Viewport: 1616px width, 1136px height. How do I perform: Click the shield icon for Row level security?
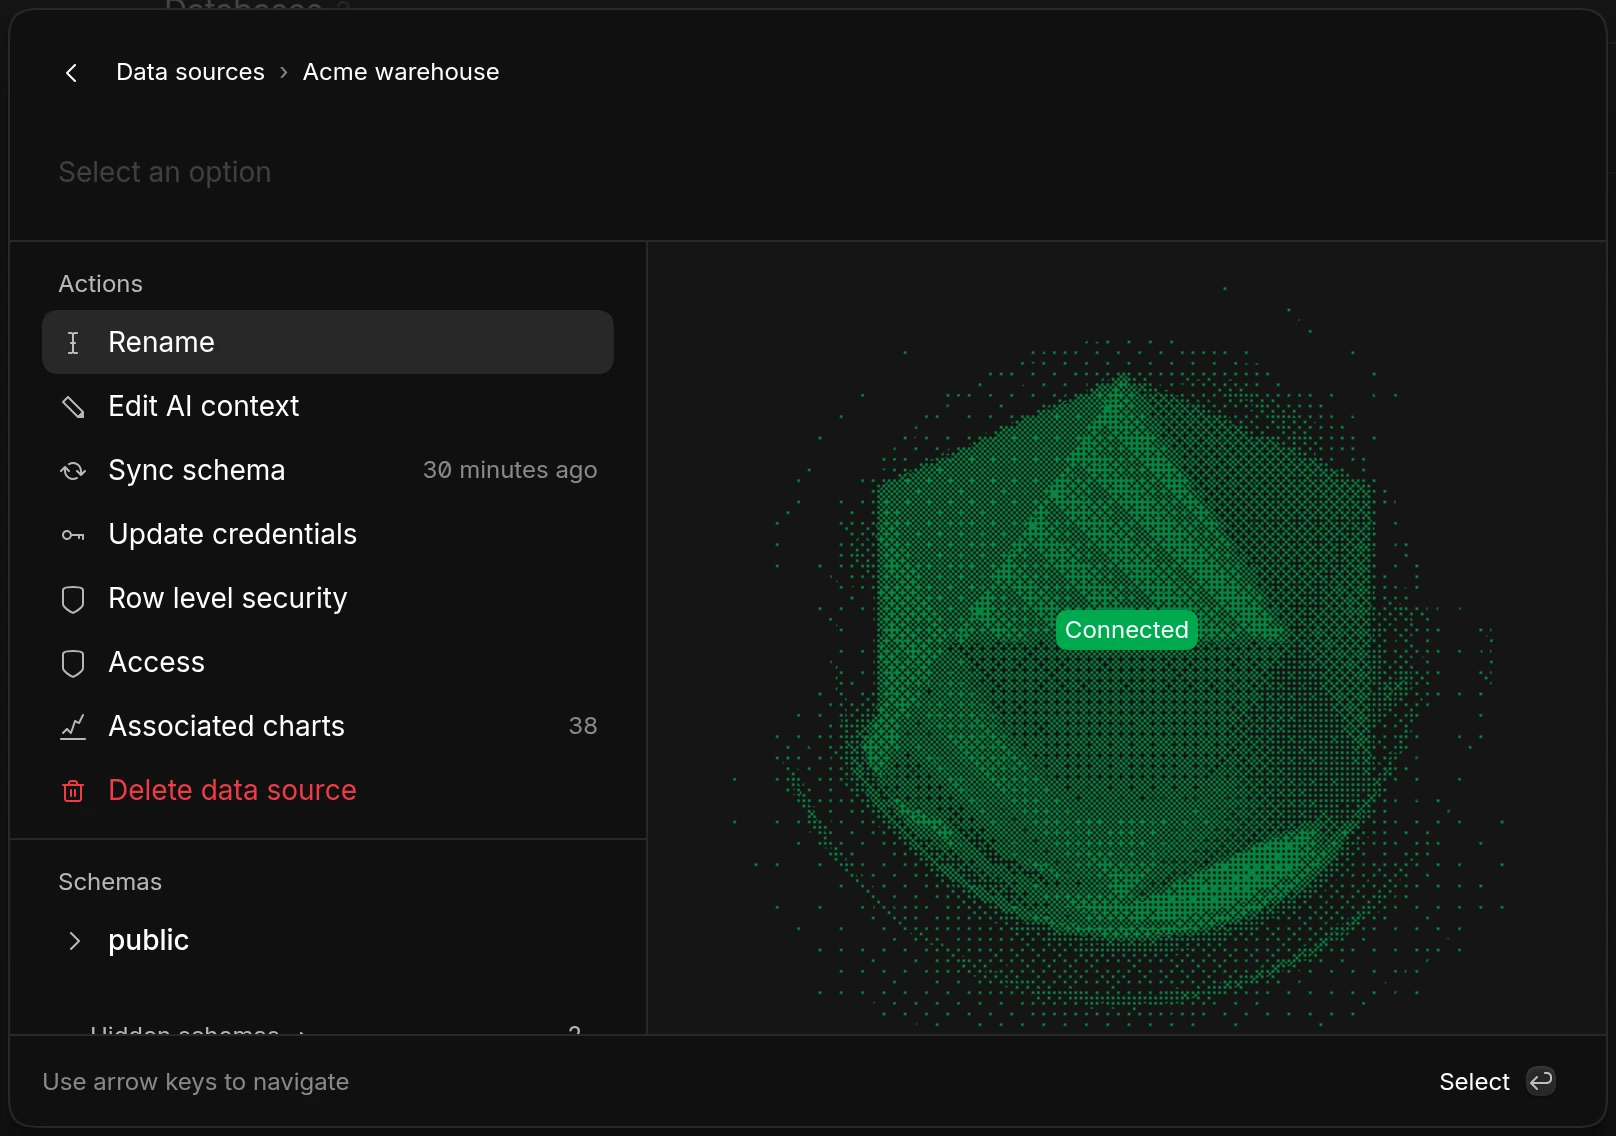pyautogui.click(x=73, y=599)
